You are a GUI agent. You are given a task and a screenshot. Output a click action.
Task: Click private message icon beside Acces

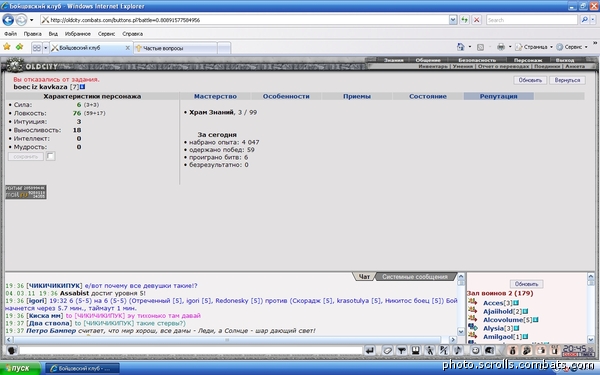tap(472, 302)
